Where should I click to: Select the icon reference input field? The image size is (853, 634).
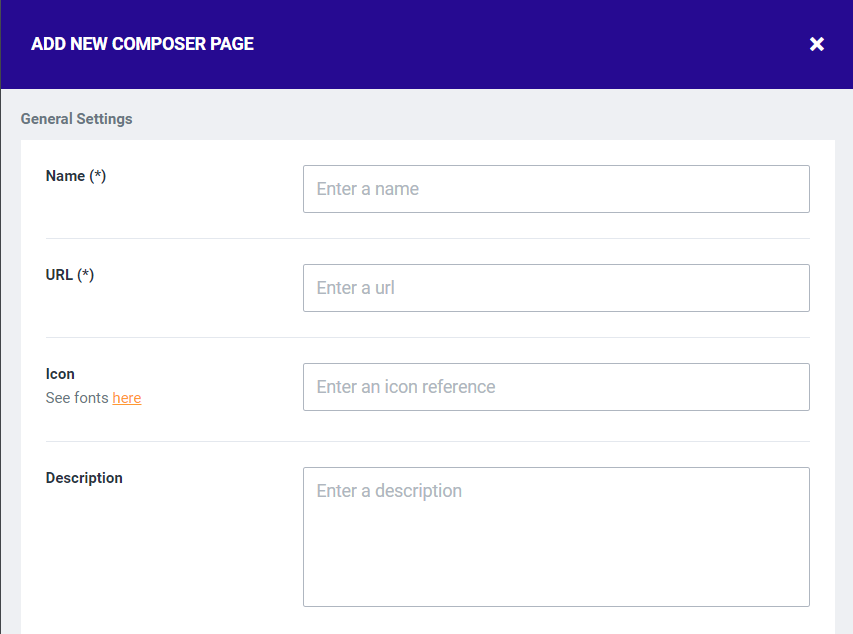click(x=556, y=387)
